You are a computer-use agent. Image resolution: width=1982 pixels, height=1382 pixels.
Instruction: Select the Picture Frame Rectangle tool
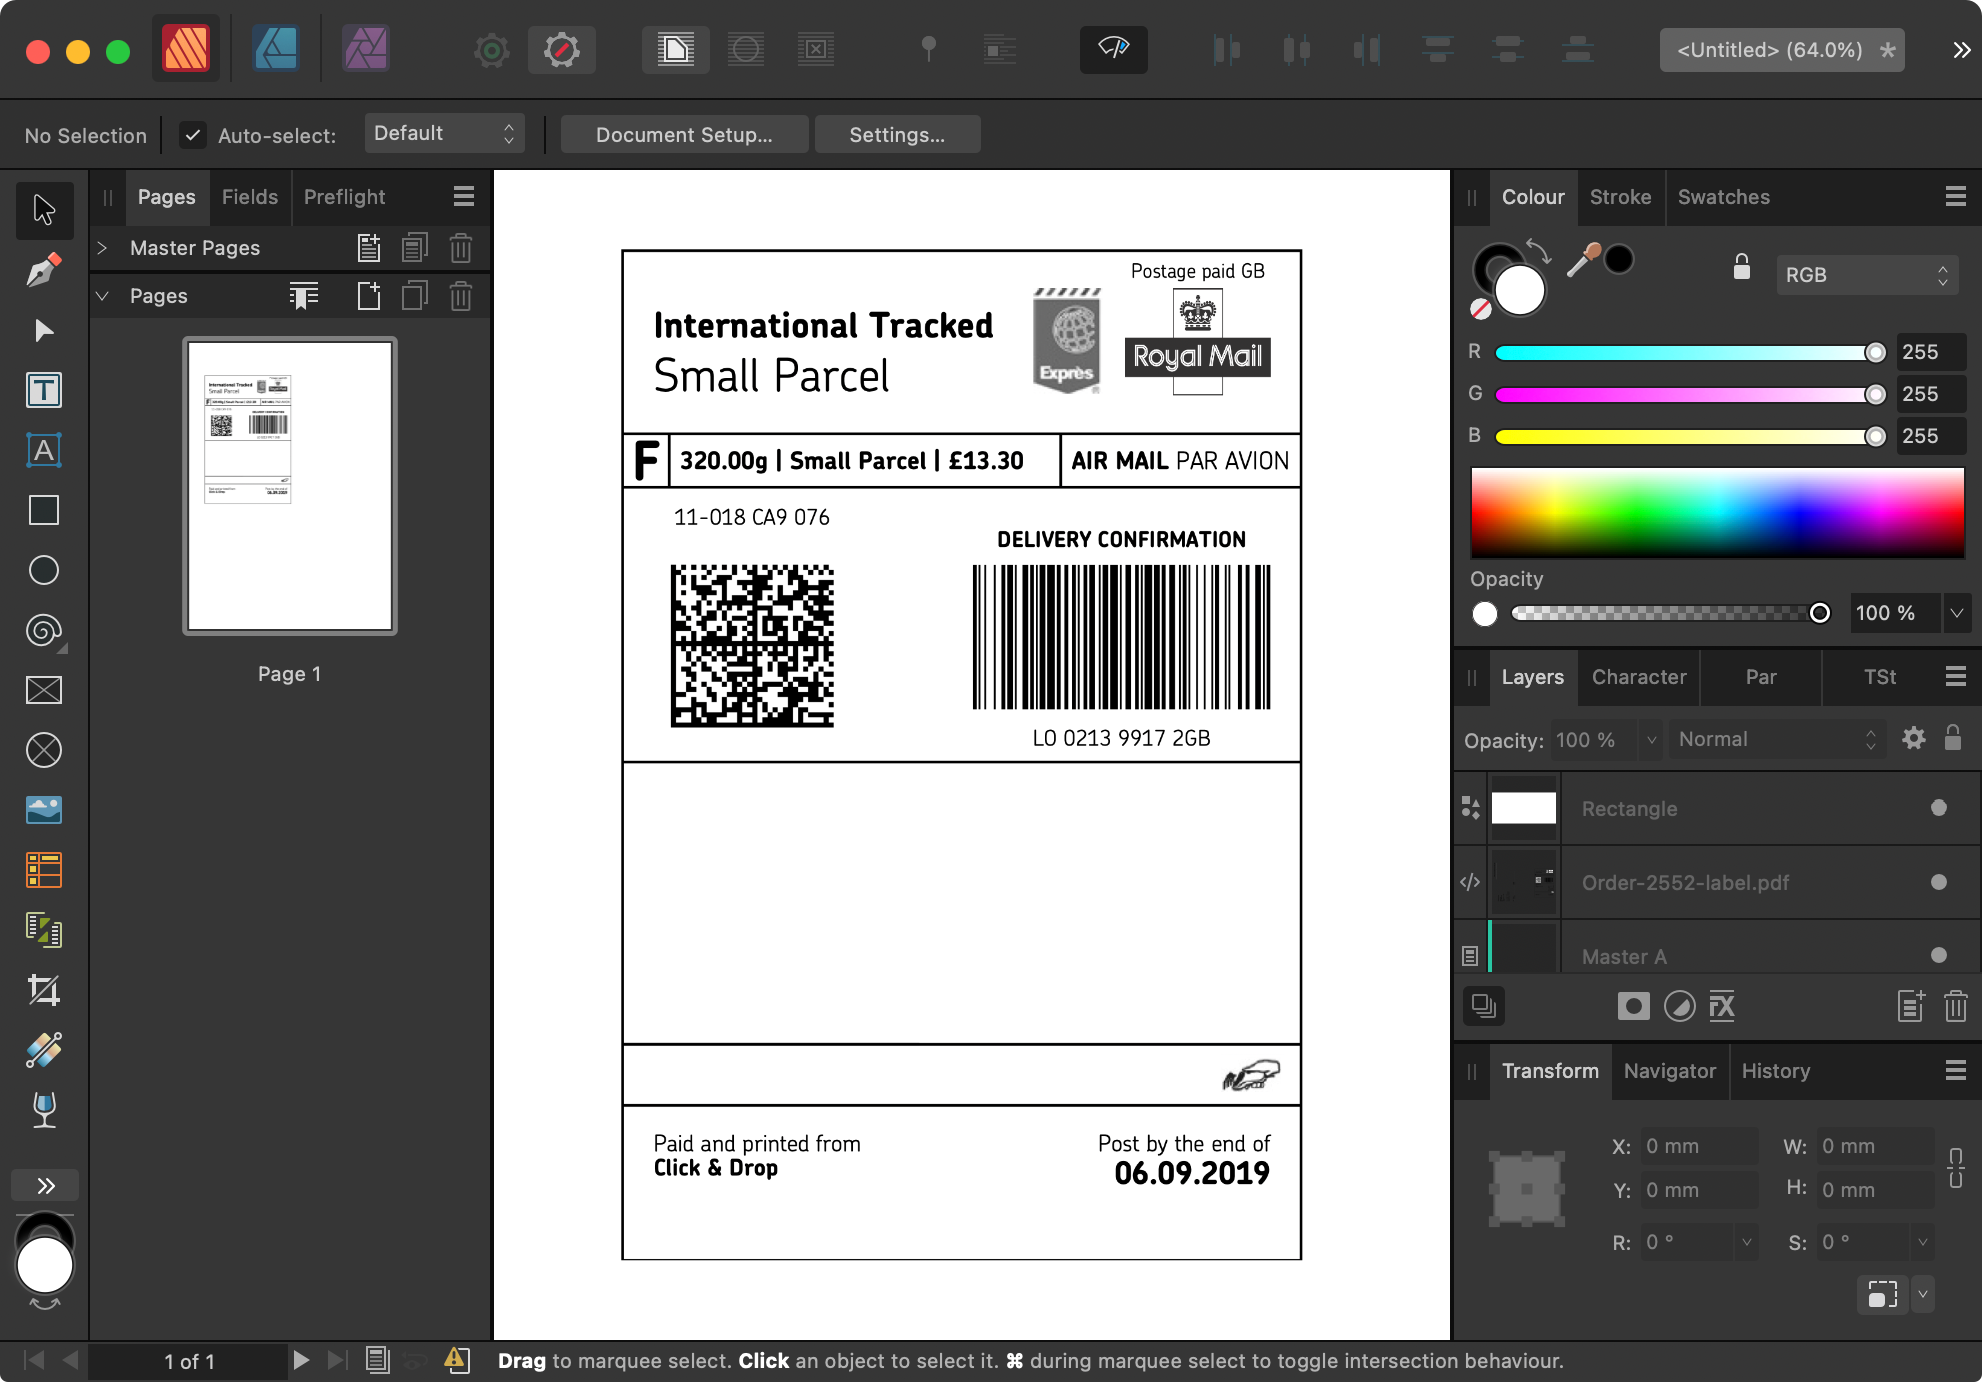point(44,690)
